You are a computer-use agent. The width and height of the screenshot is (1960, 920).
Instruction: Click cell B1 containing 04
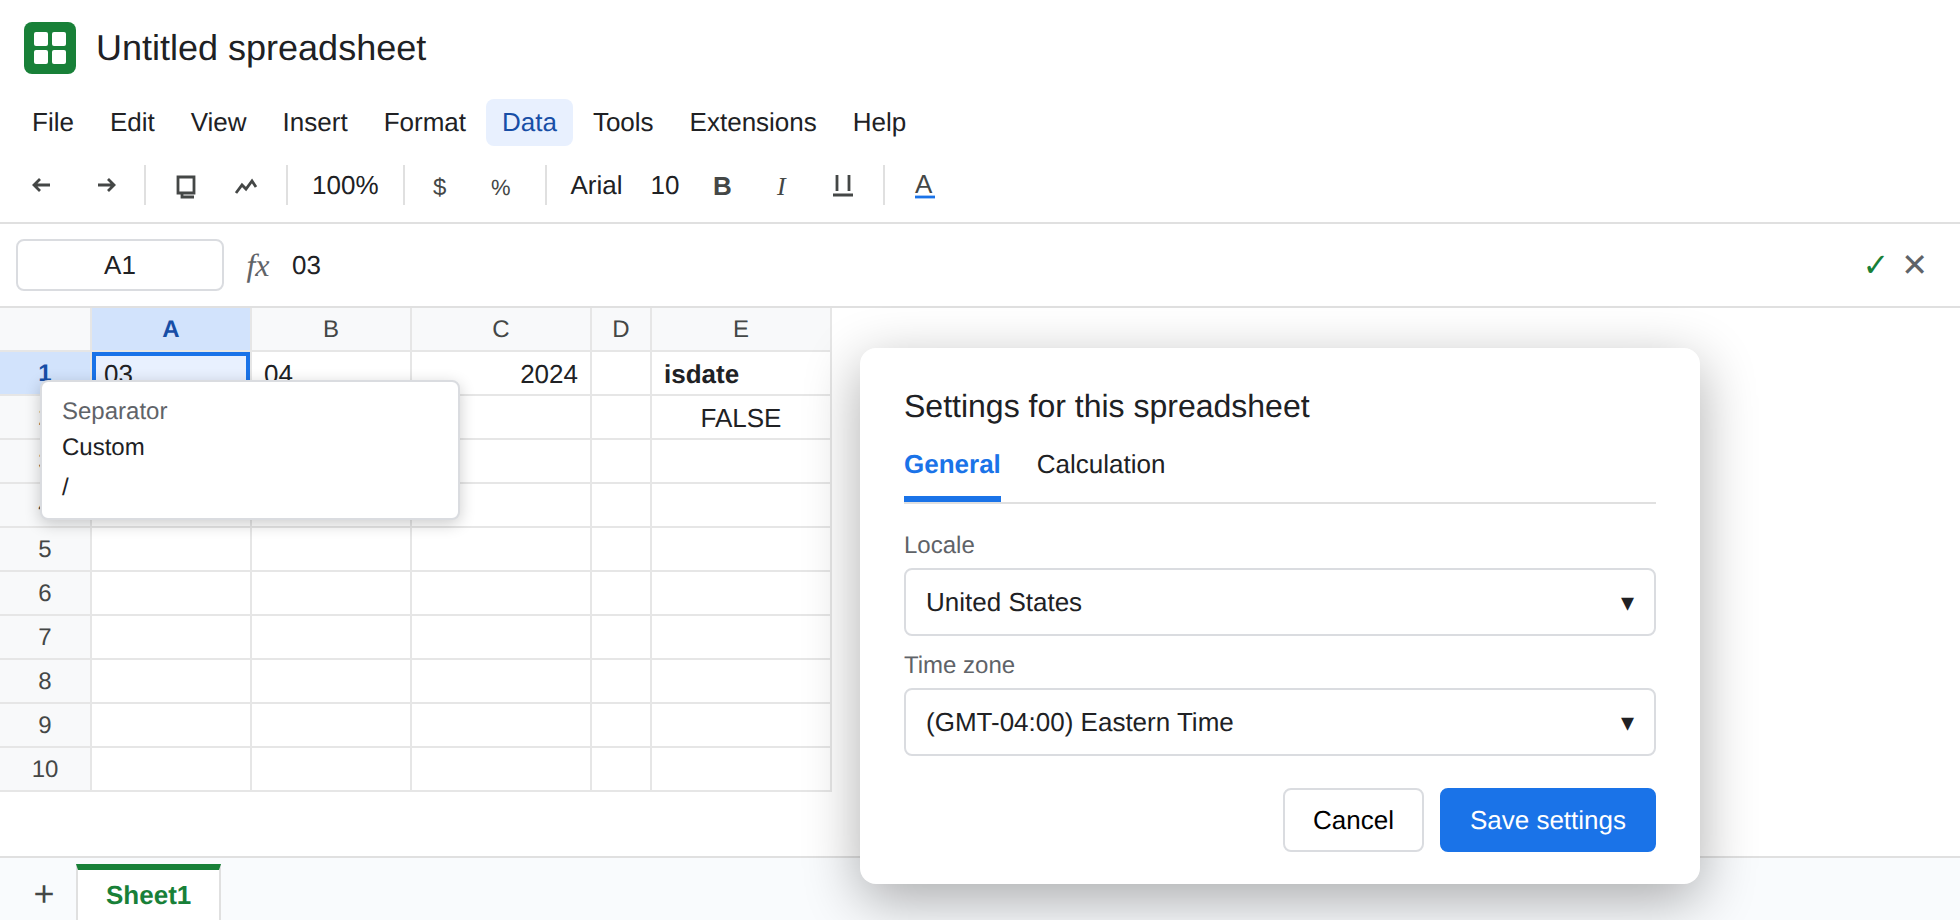click(x=331, y=367)
